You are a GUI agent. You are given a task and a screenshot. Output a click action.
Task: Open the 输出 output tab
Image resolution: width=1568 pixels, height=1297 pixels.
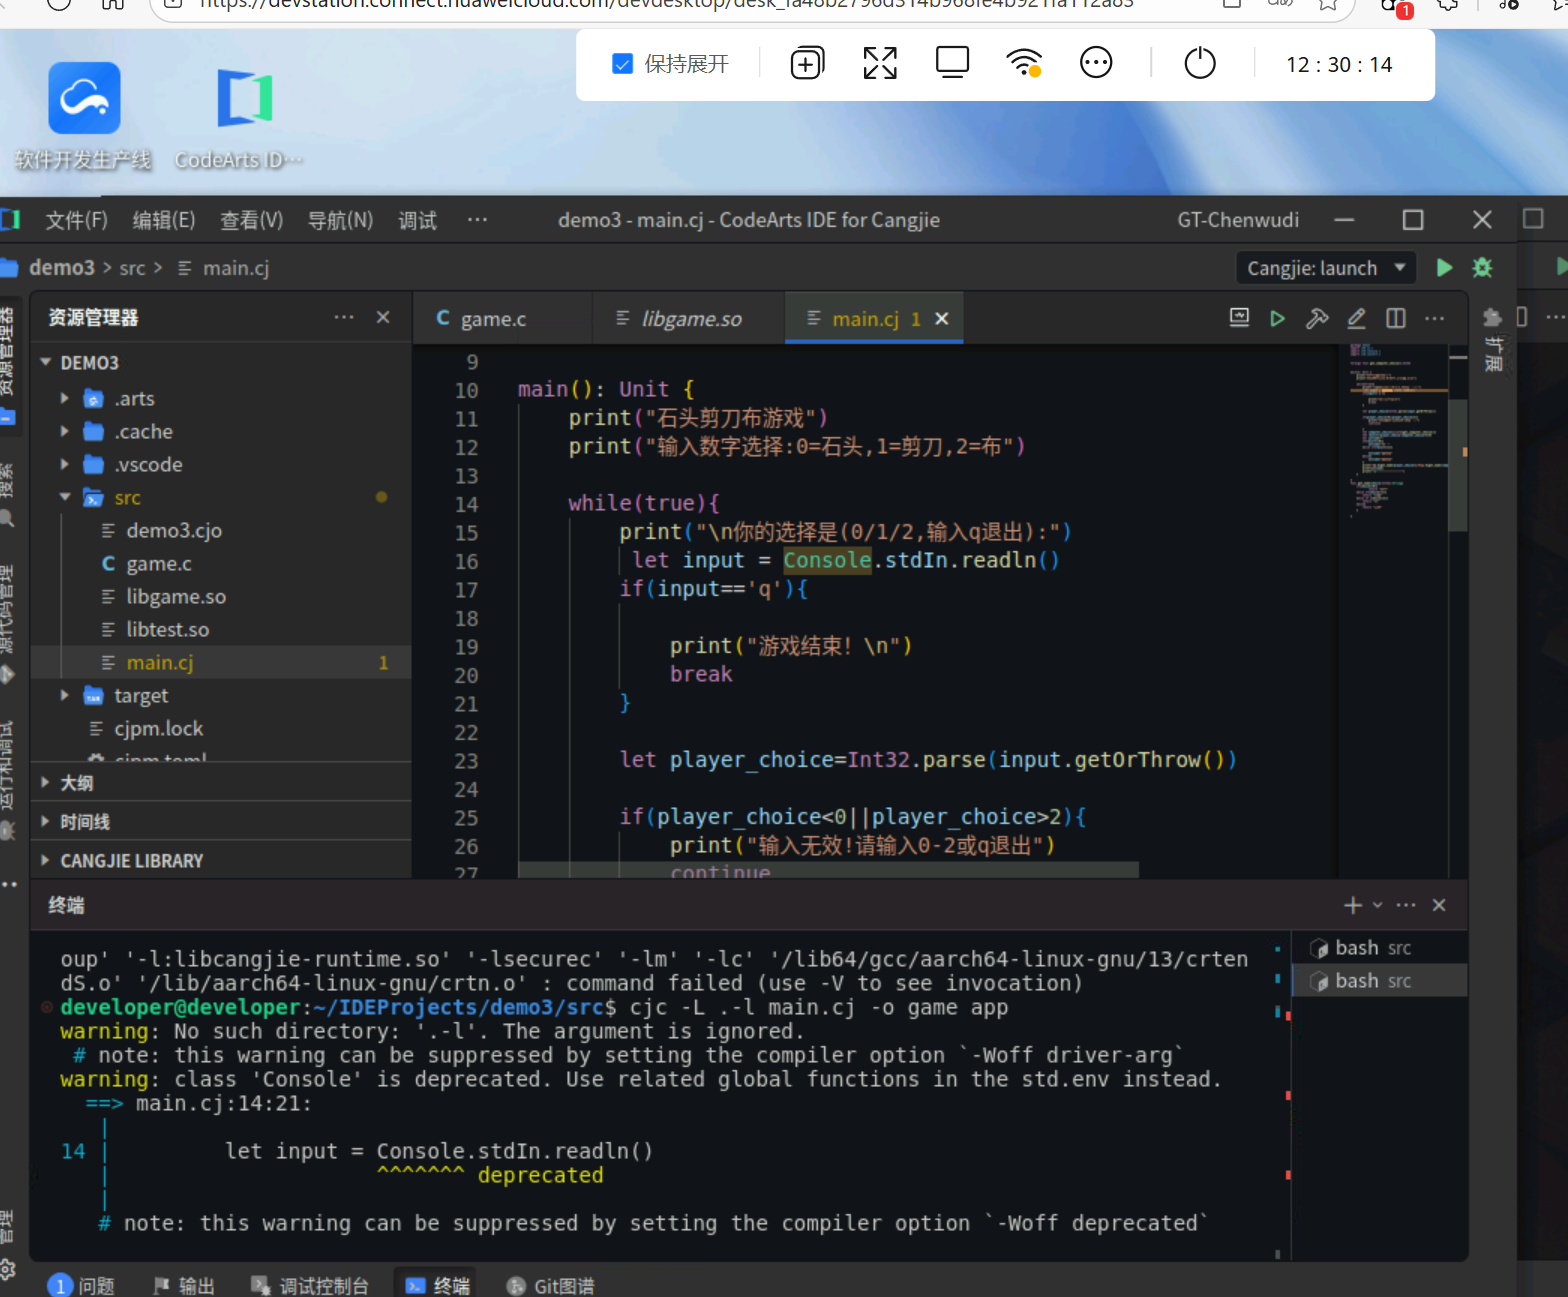(185, 1285)
